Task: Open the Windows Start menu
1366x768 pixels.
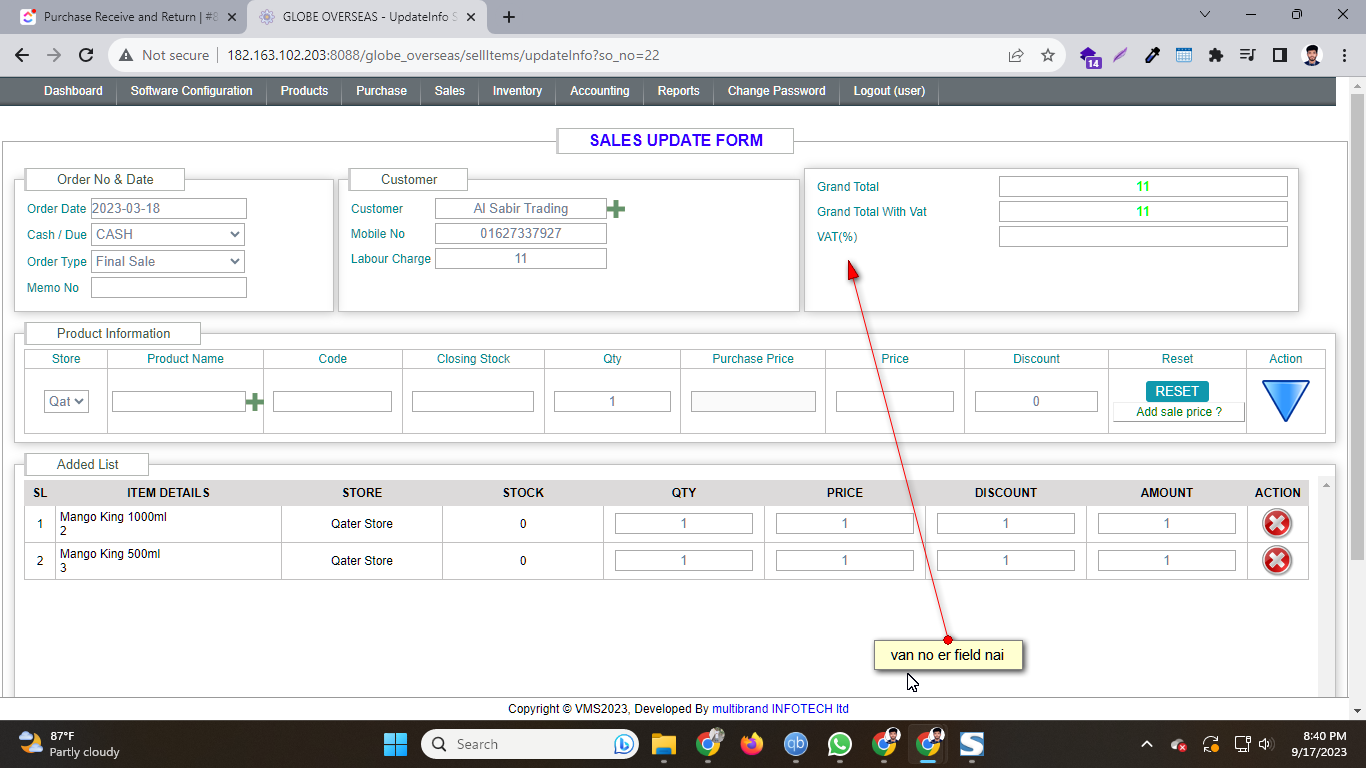Action: click(x=395, y=744)
